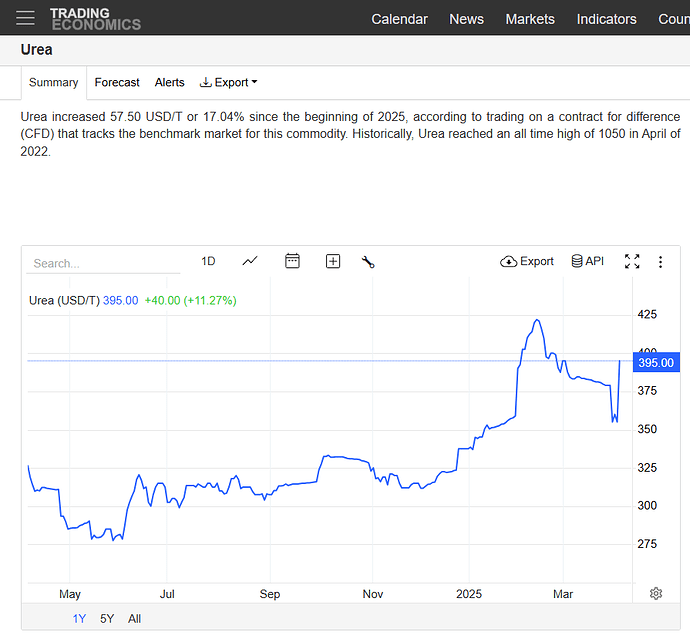The width and height of the screenshot is (690, 642).
Task: Open the Markets nav item
Action: click(530, 19)
